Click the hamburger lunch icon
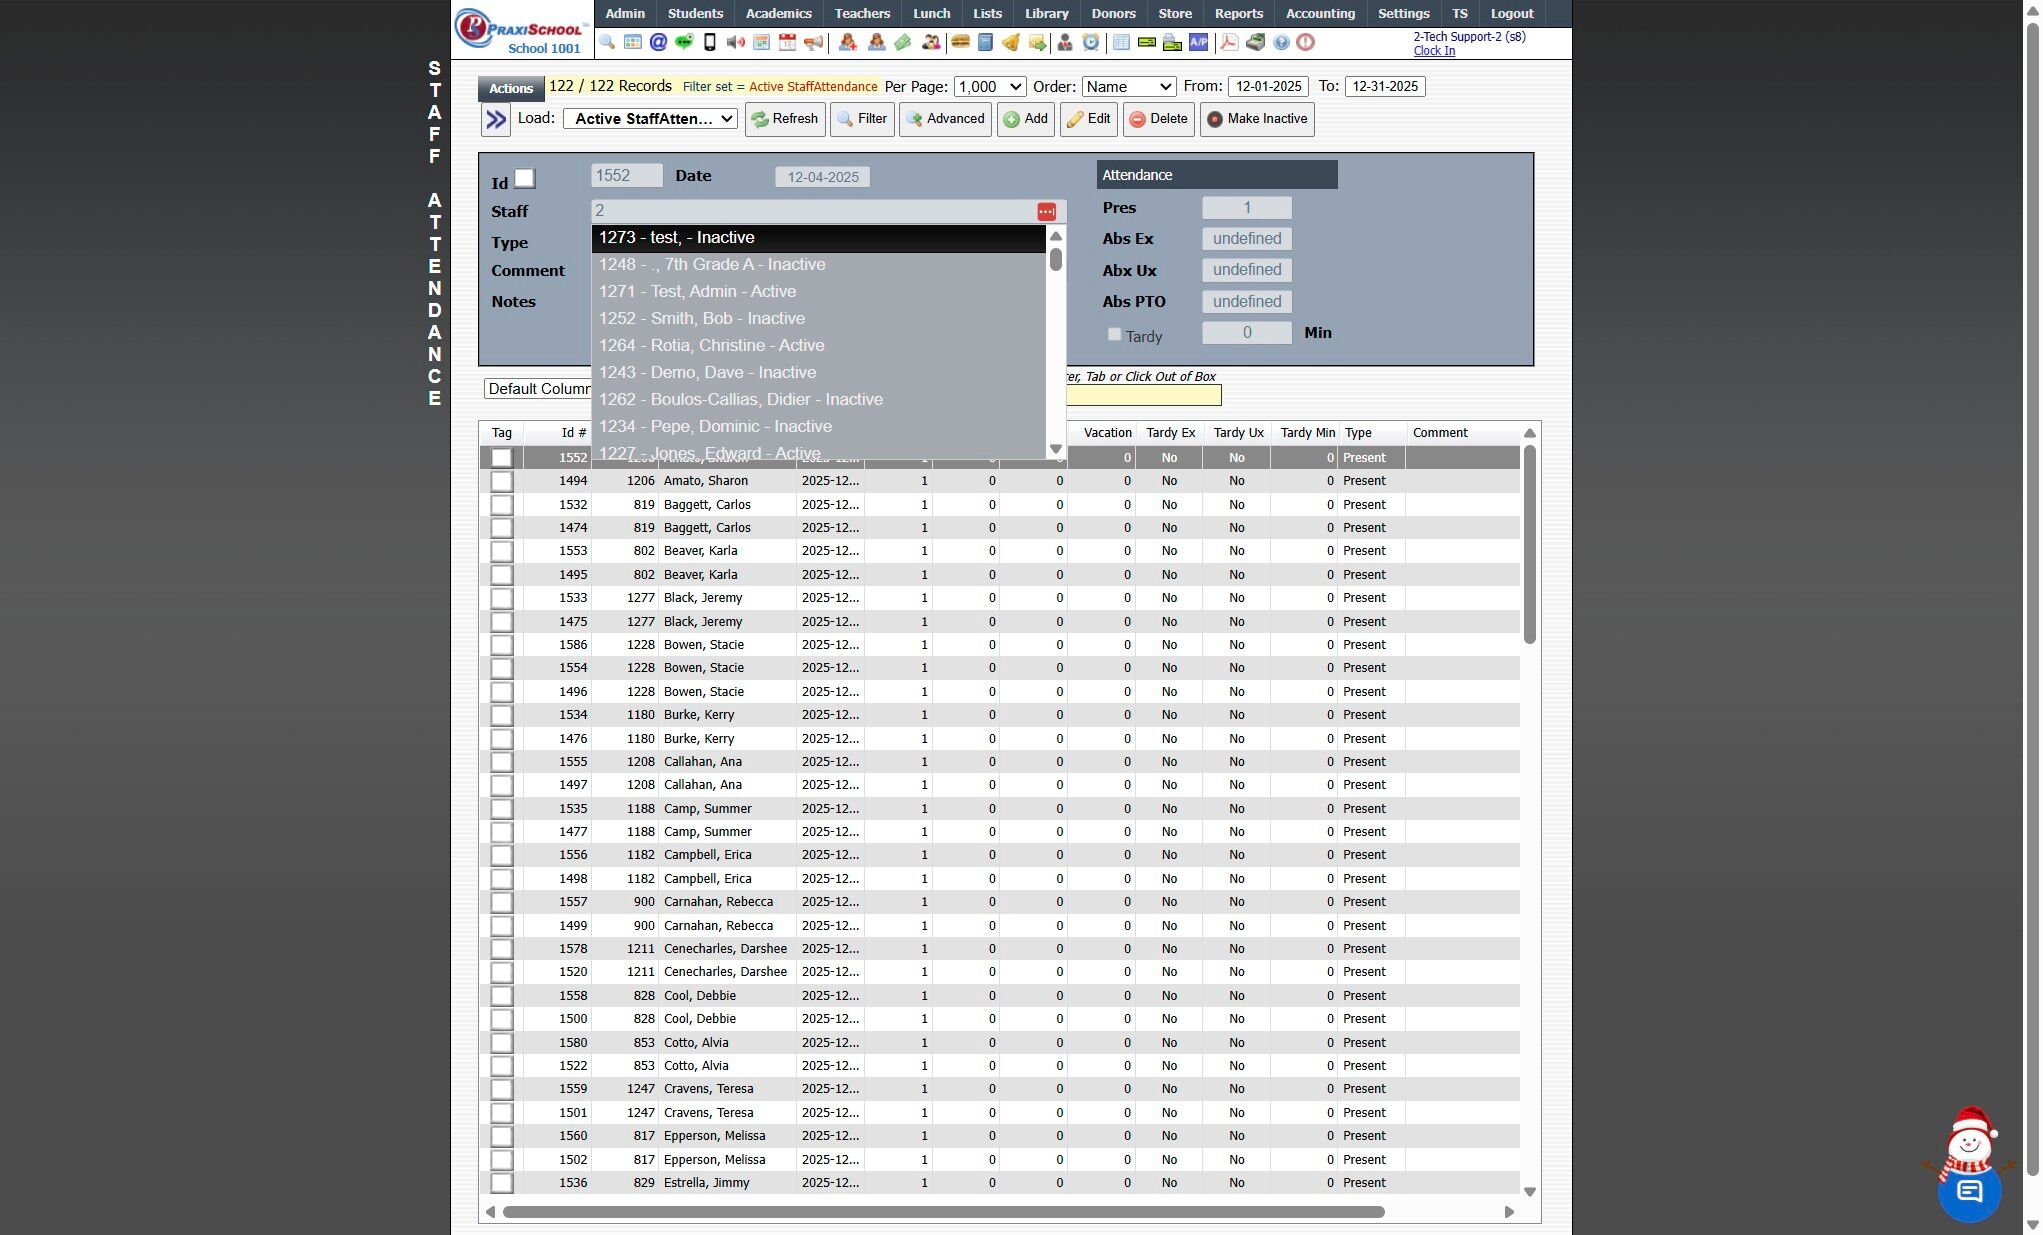Viewport: 2043px width, 1235px height. click(960, 42)
